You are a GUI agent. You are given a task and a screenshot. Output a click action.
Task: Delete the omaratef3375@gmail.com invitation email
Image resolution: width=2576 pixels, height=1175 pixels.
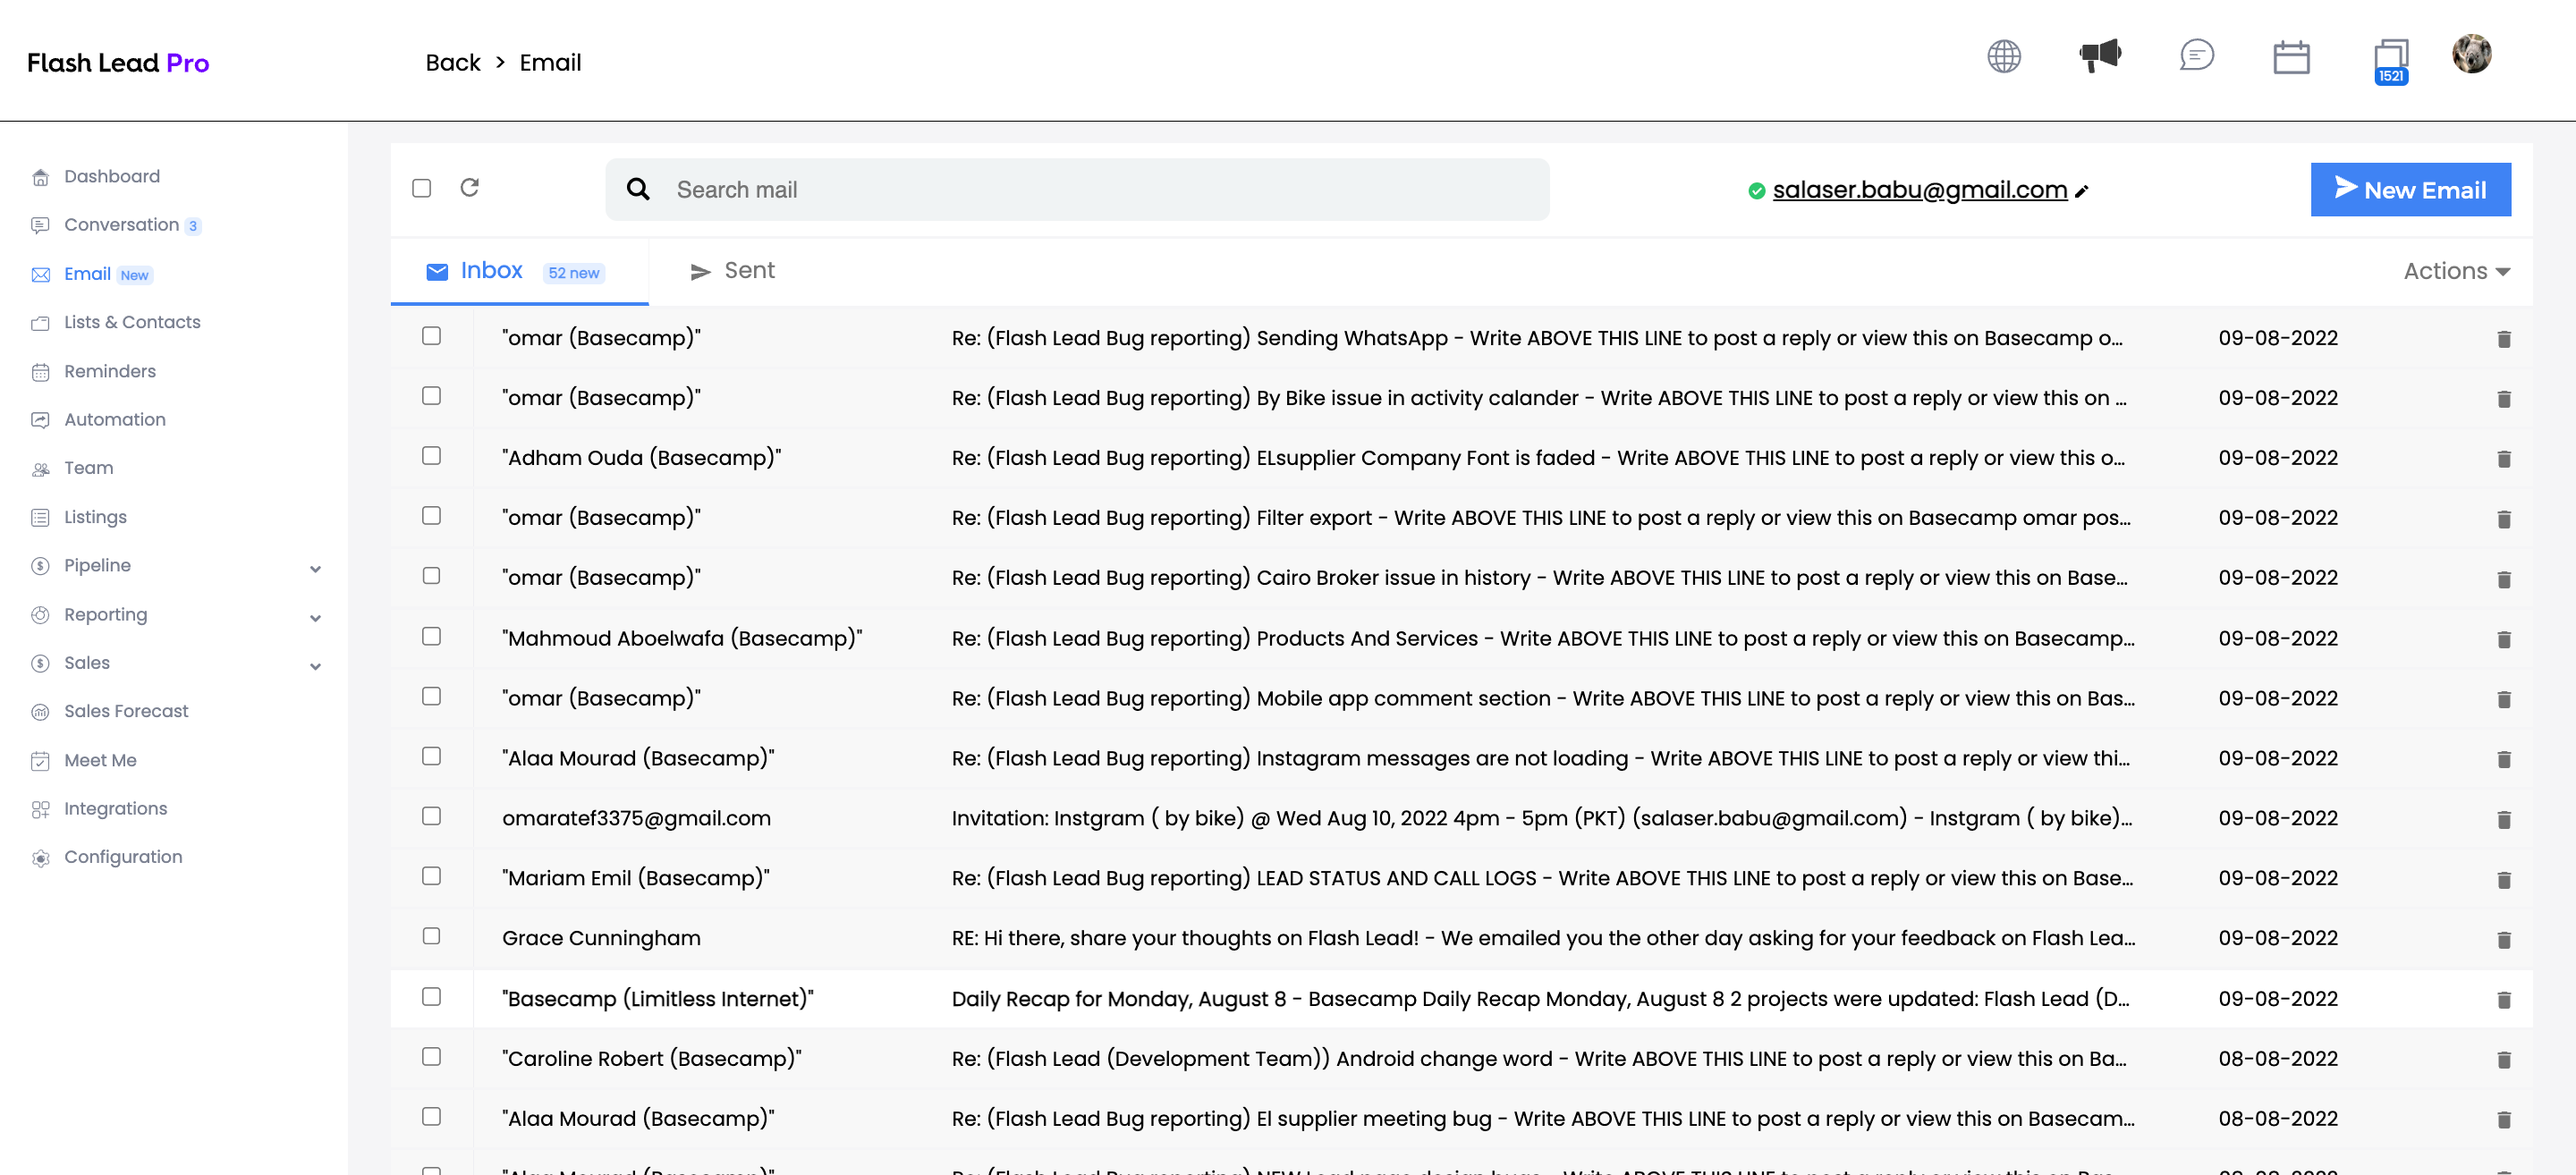2503,820
